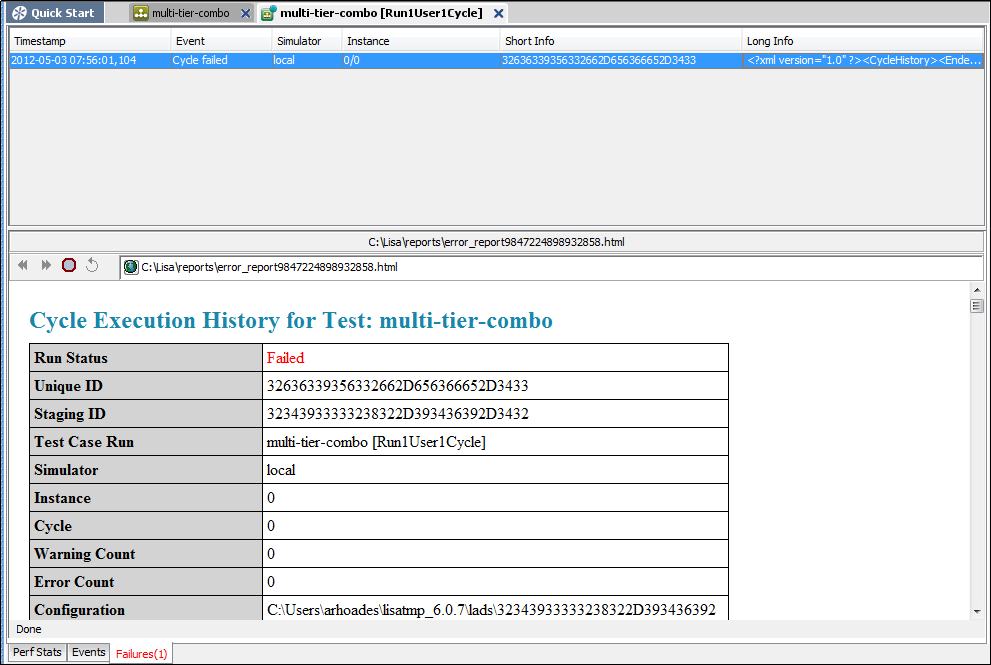The image size is (991, 665).
Task: Select the Failures(1) tab
Action: [x=141, y=653]
